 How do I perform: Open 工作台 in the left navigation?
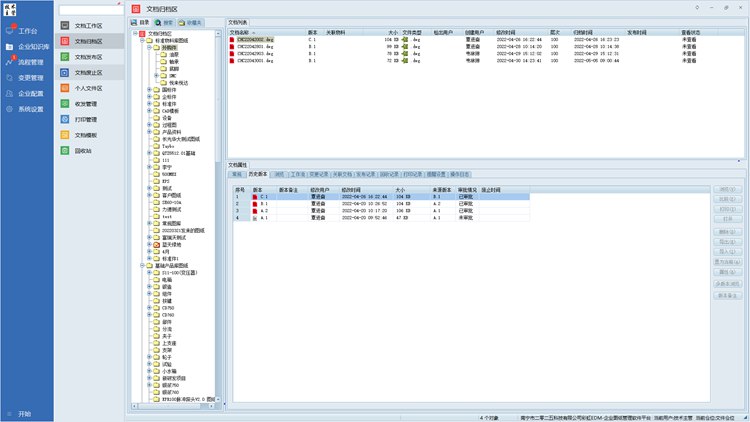(x=27, y=31)
